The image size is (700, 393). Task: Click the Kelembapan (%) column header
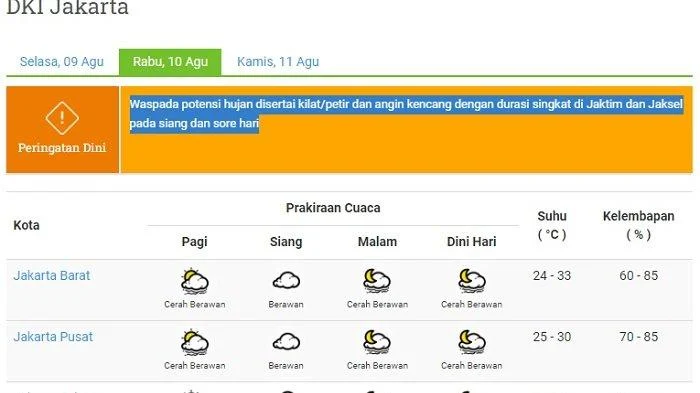click(x=638, y=225)
